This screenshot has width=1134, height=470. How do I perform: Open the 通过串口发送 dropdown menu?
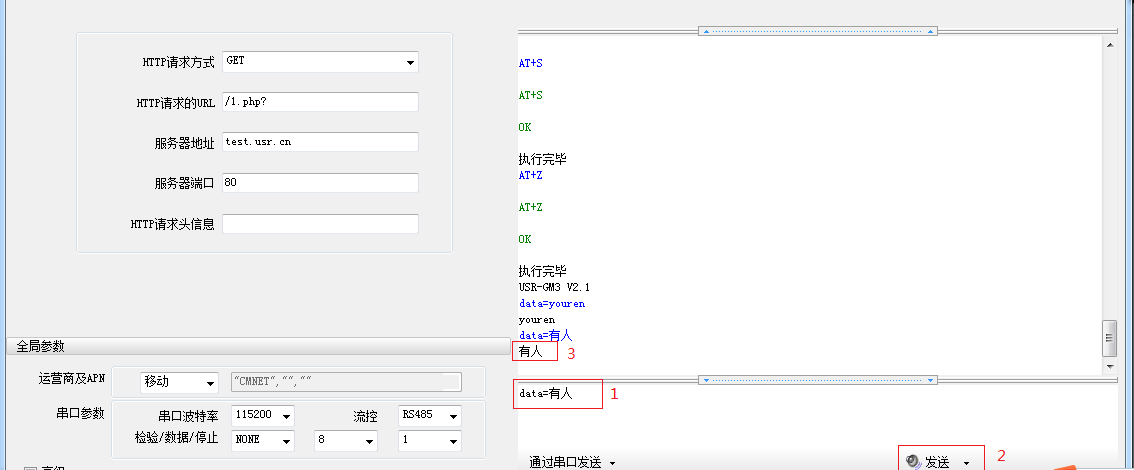click(571, 462)
